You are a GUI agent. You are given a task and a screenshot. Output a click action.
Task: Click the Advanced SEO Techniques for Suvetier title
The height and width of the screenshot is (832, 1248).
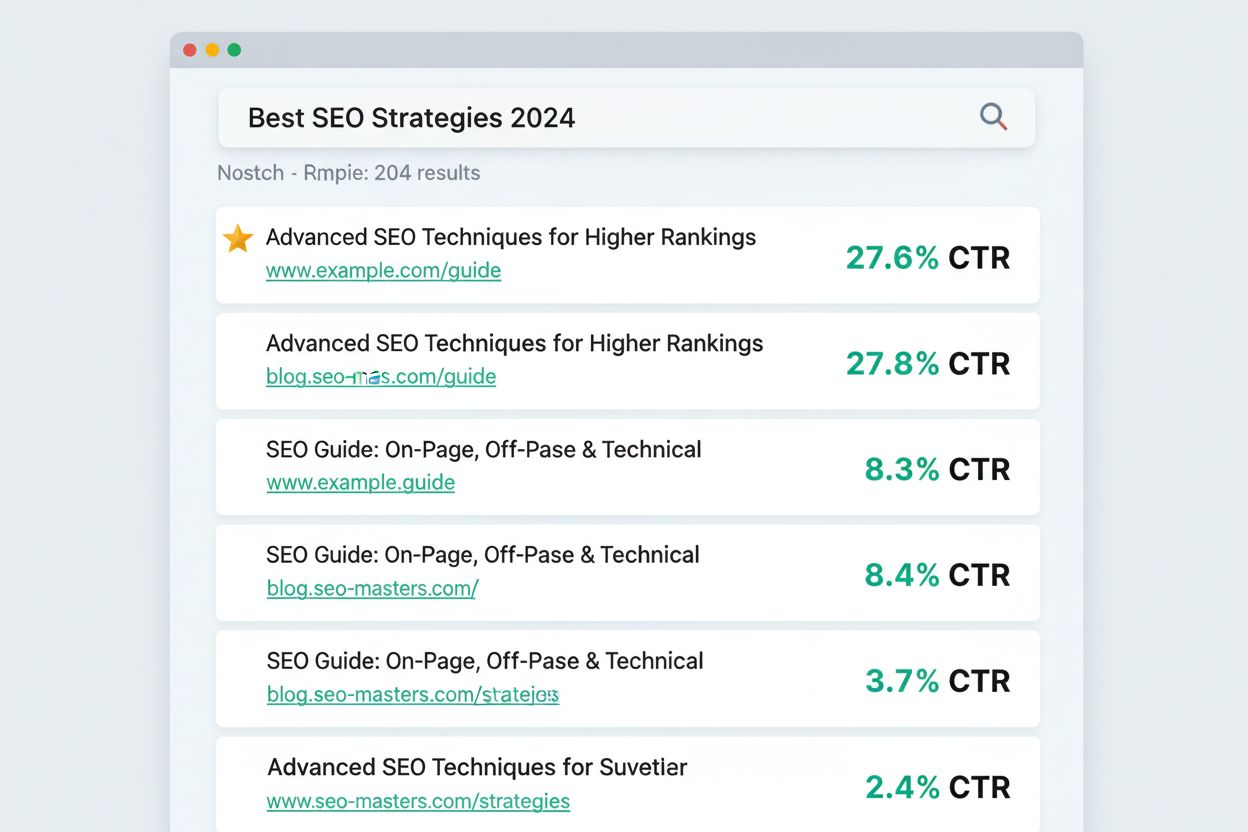point(476,767)
